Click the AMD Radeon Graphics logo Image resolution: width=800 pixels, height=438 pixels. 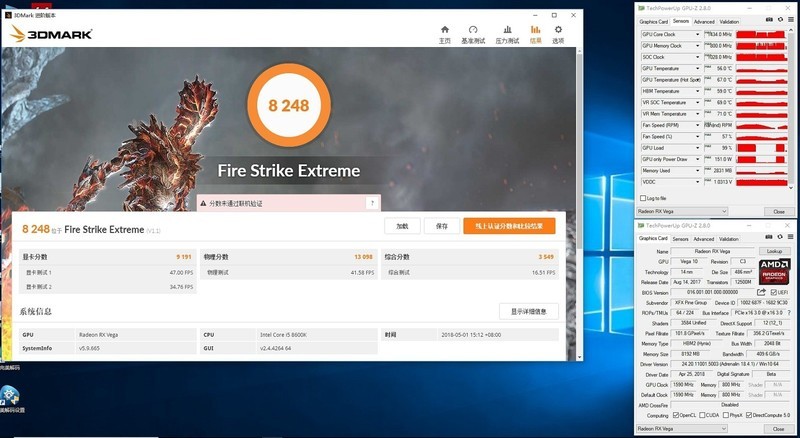click(x=774, y=272)
